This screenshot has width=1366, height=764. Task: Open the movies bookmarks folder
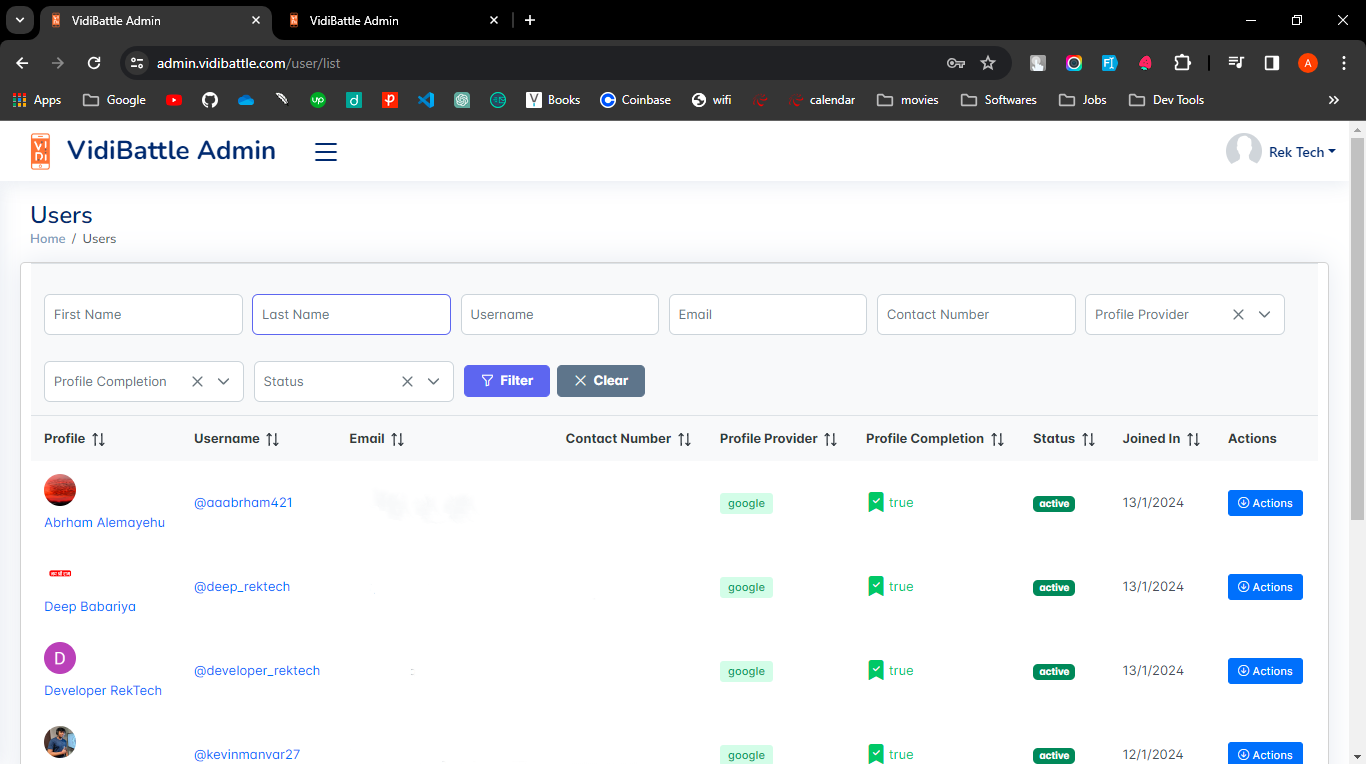pos(908,100)
